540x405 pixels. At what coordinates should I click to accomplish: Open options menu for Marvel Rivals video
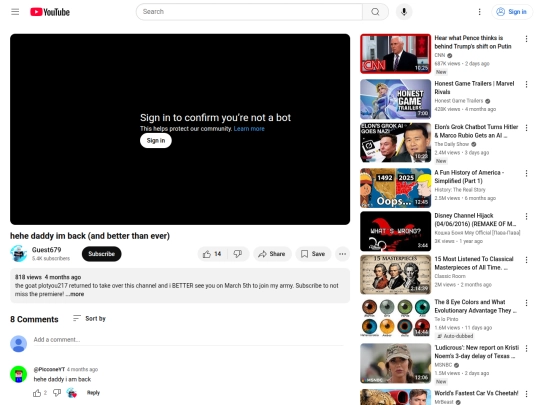(526, 84)
